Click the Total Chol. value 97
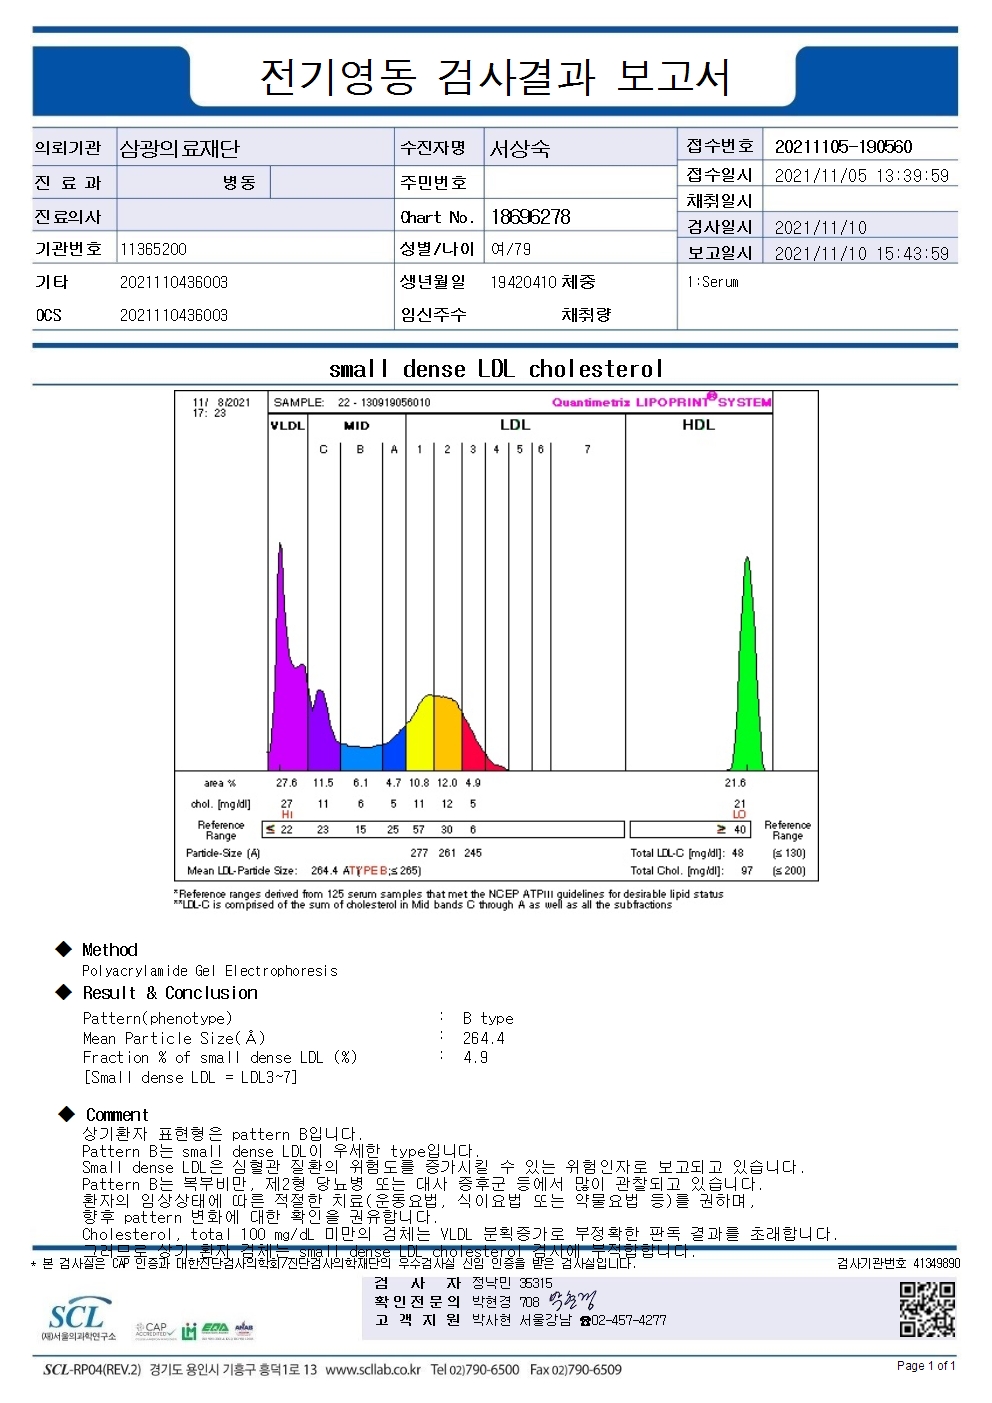Image resolution: width=992 pixels, height=1403 pixels. [x=747, y=871]
